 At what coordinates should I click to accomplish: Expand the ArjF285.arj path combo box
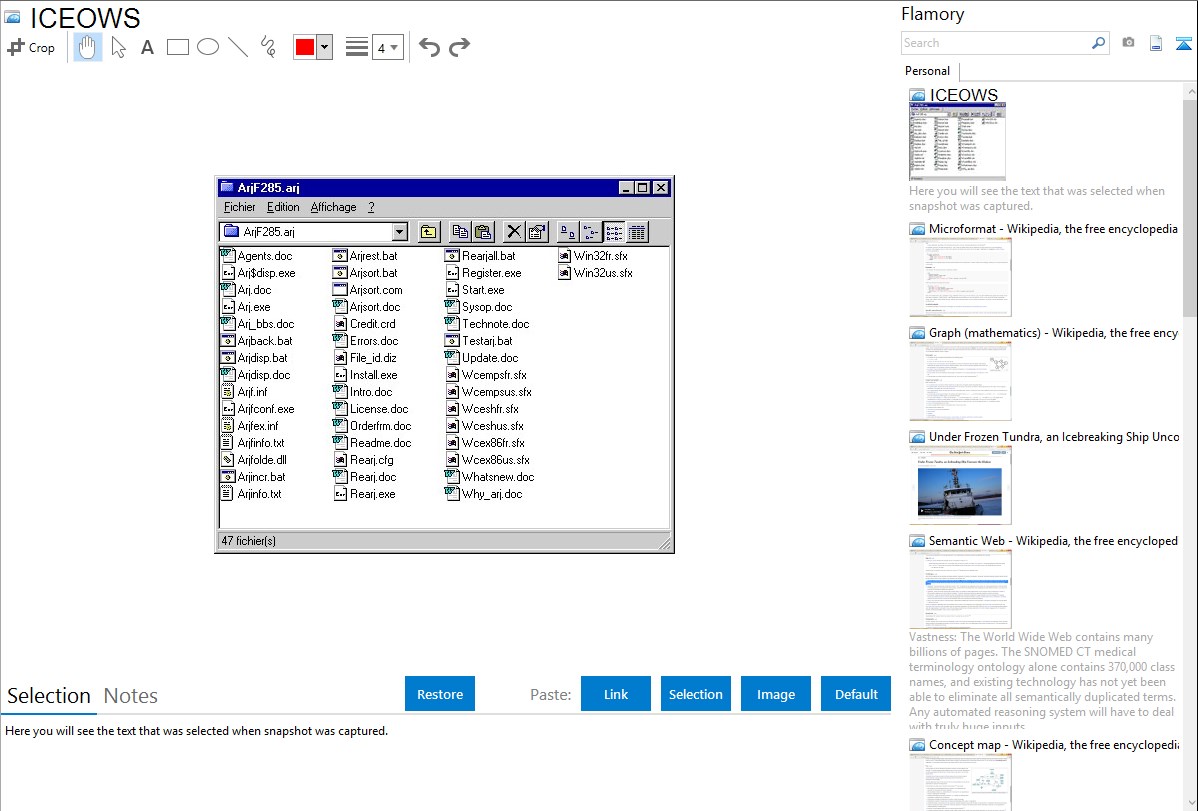(400, 232)
